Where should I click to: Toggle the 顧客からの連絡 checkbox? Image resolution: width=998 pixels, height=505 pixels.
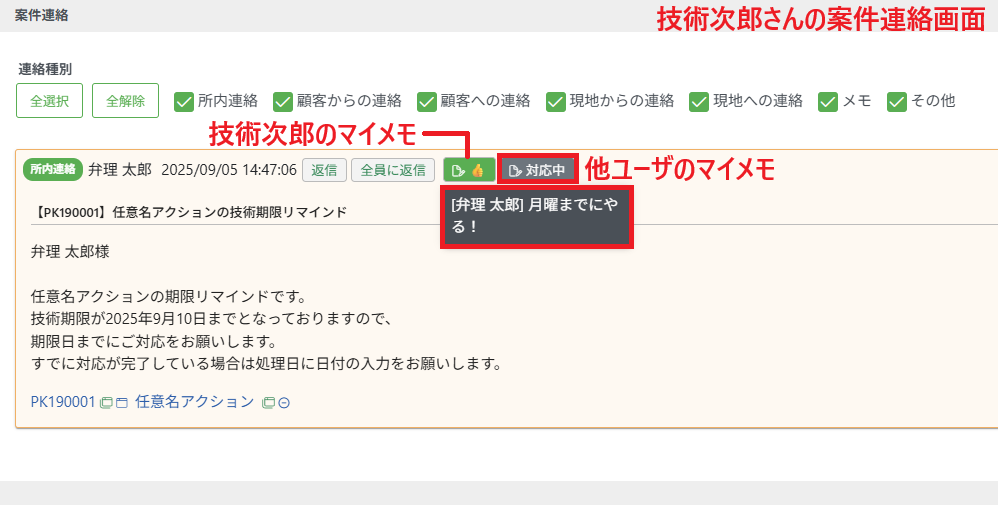(282, 101)
